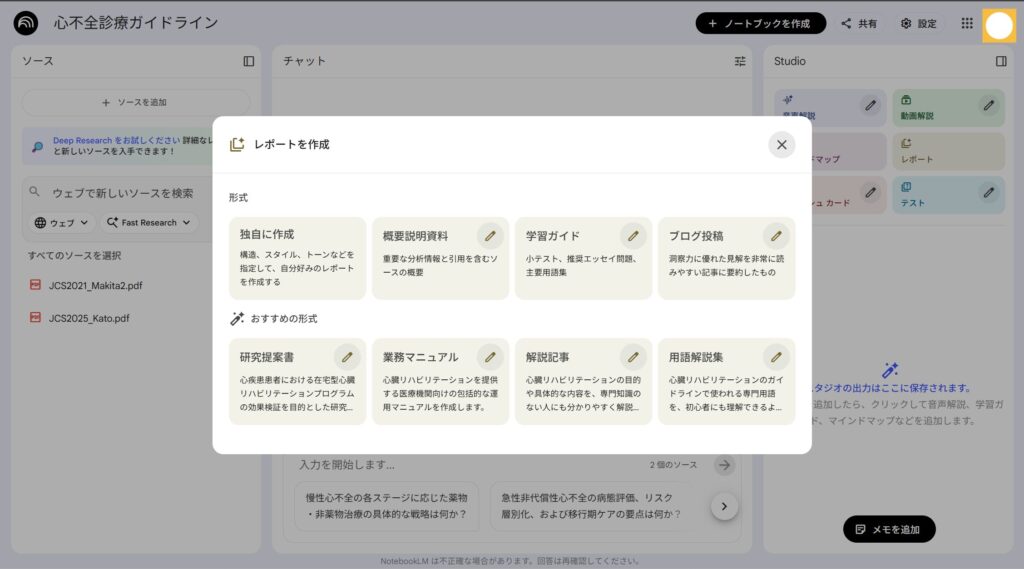Expand the Fast Research mode dropdown
The image size is (1024, 569).
click(x=148, y=223)
